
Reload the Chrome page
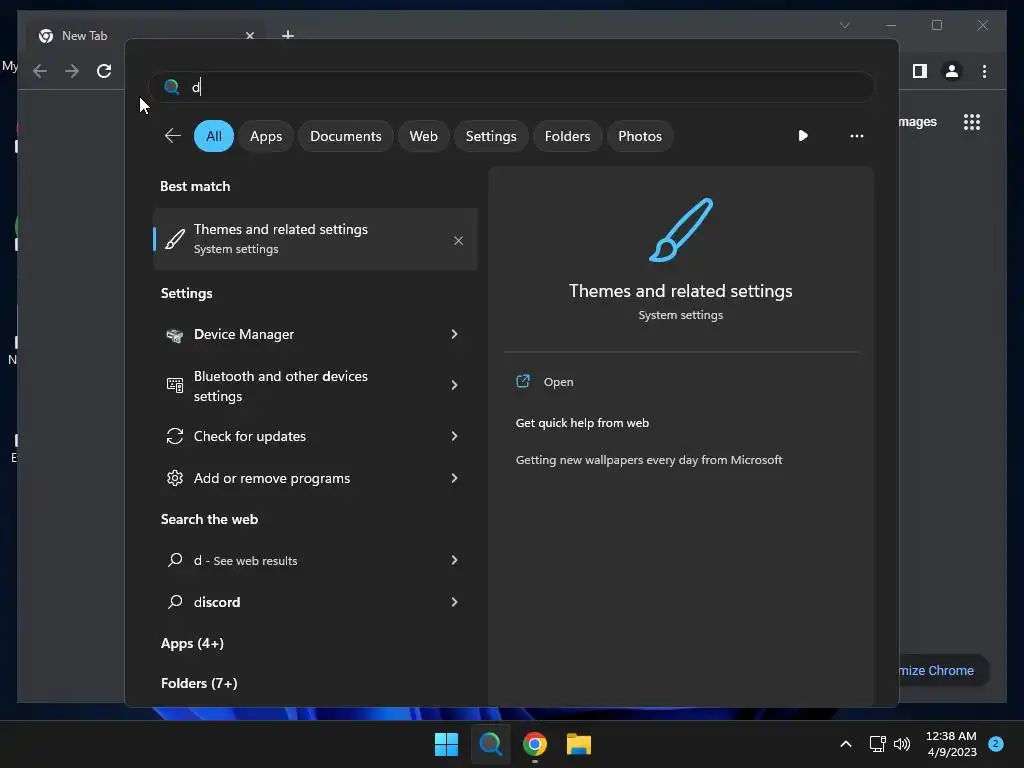pos(104,71)
